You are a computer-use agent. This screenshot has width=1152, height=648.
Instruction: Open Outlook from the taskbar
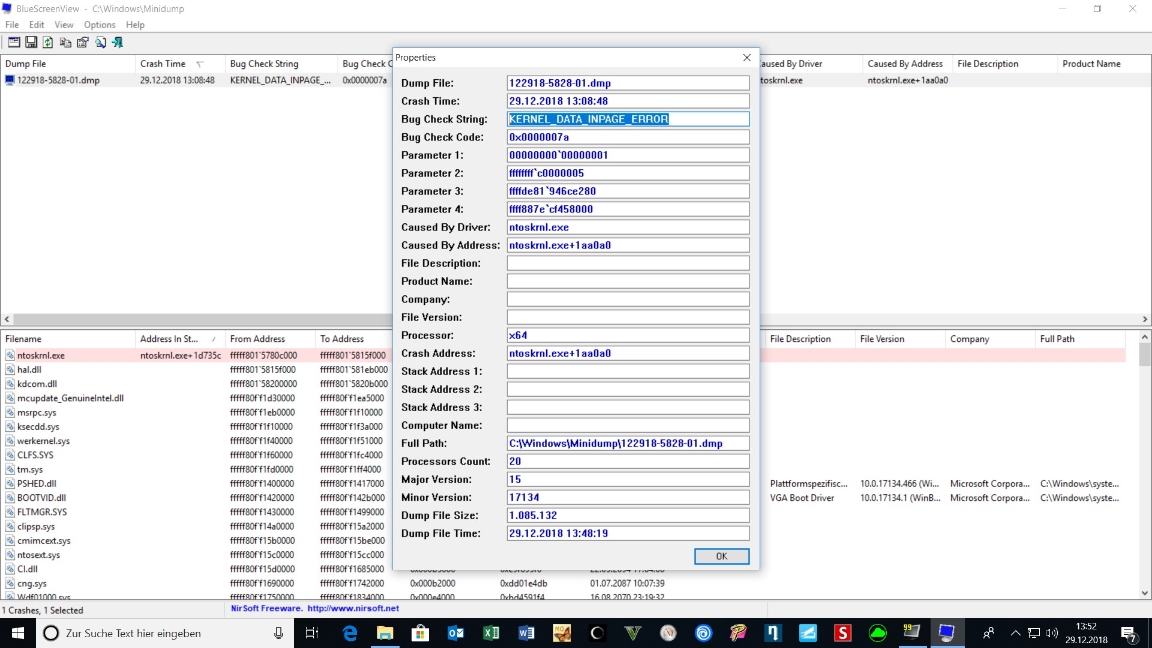coord(456,633)
